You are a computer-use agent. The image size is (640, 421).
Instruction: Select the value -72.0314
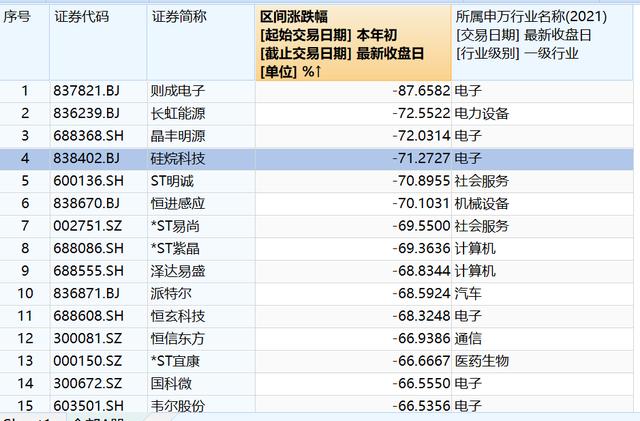pyautogui.click(x=421, y=136)
